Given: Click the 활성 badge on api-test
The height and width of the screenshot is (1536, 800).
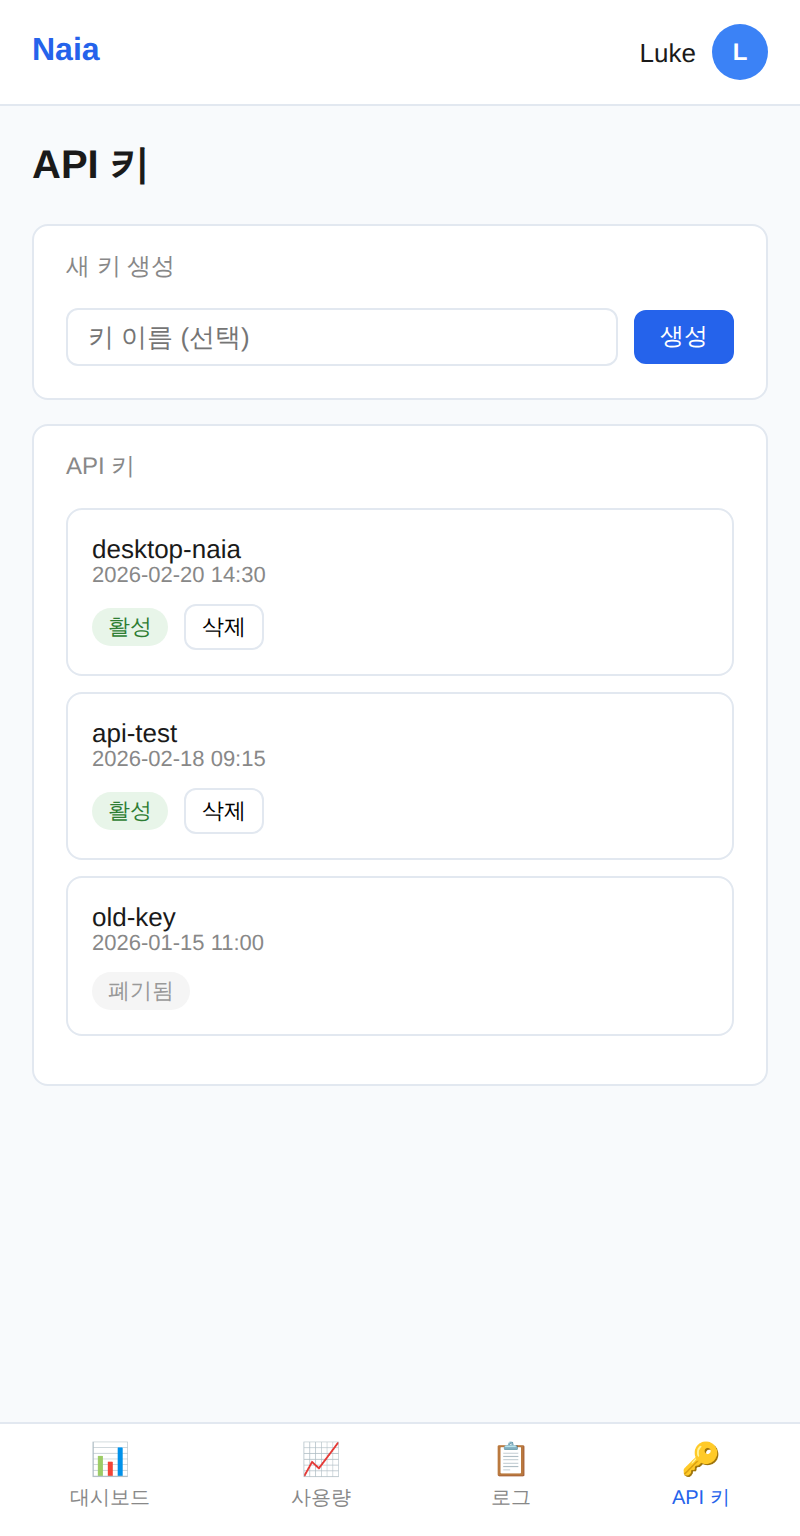Looking at the screenshot, I should pyautogui.click(x=130, y=811).
